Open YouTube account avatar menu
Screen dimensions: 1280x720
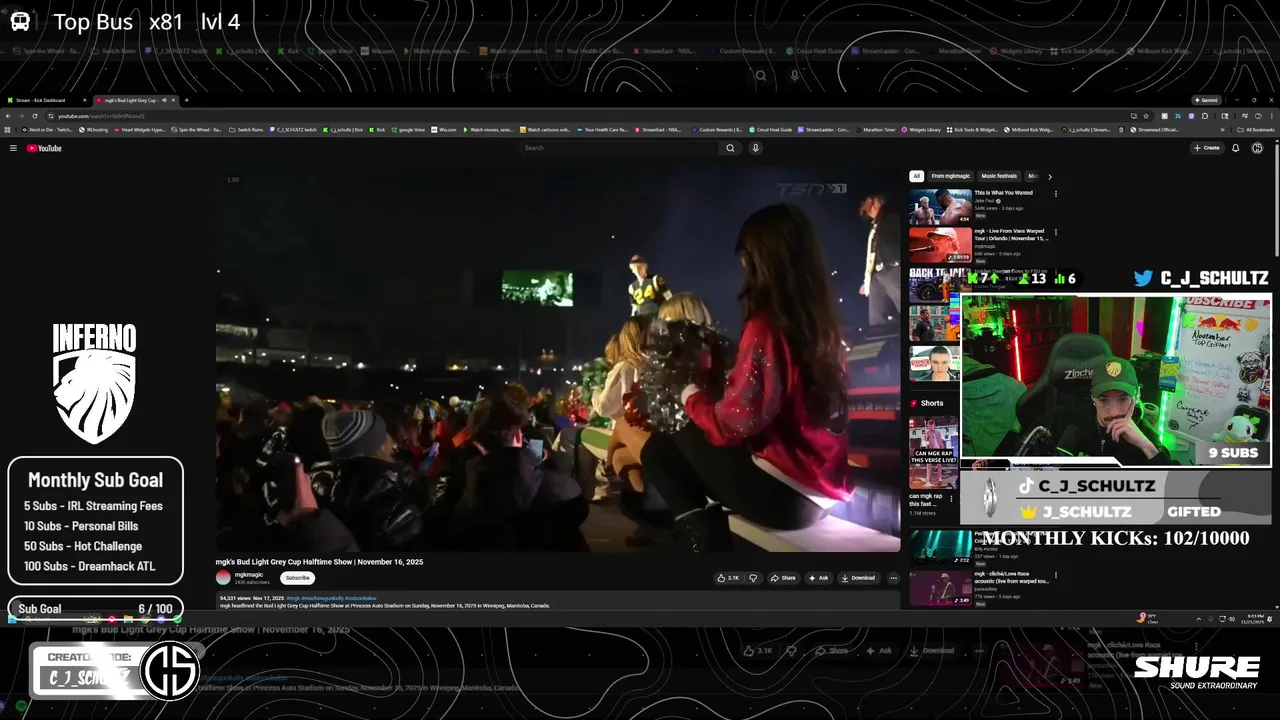(x=1257, y=148)
